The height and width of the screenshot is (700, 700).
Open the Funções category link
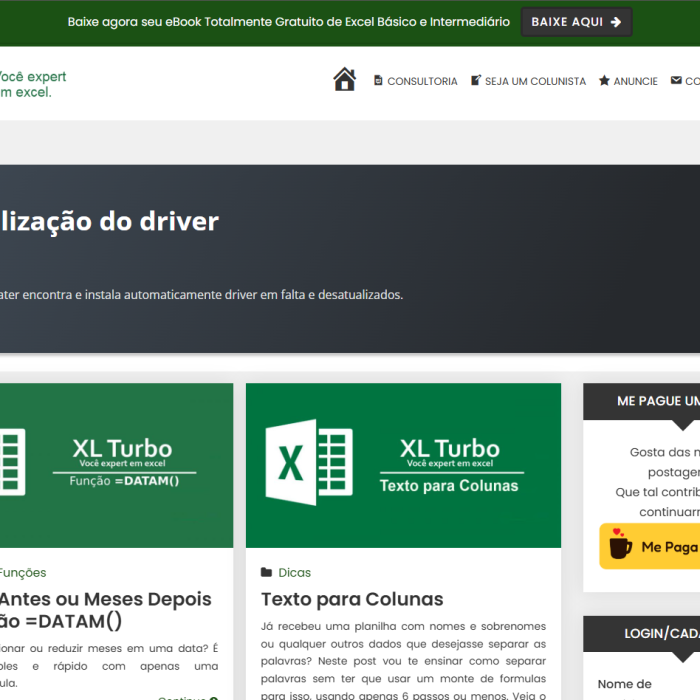pos(22,573)
